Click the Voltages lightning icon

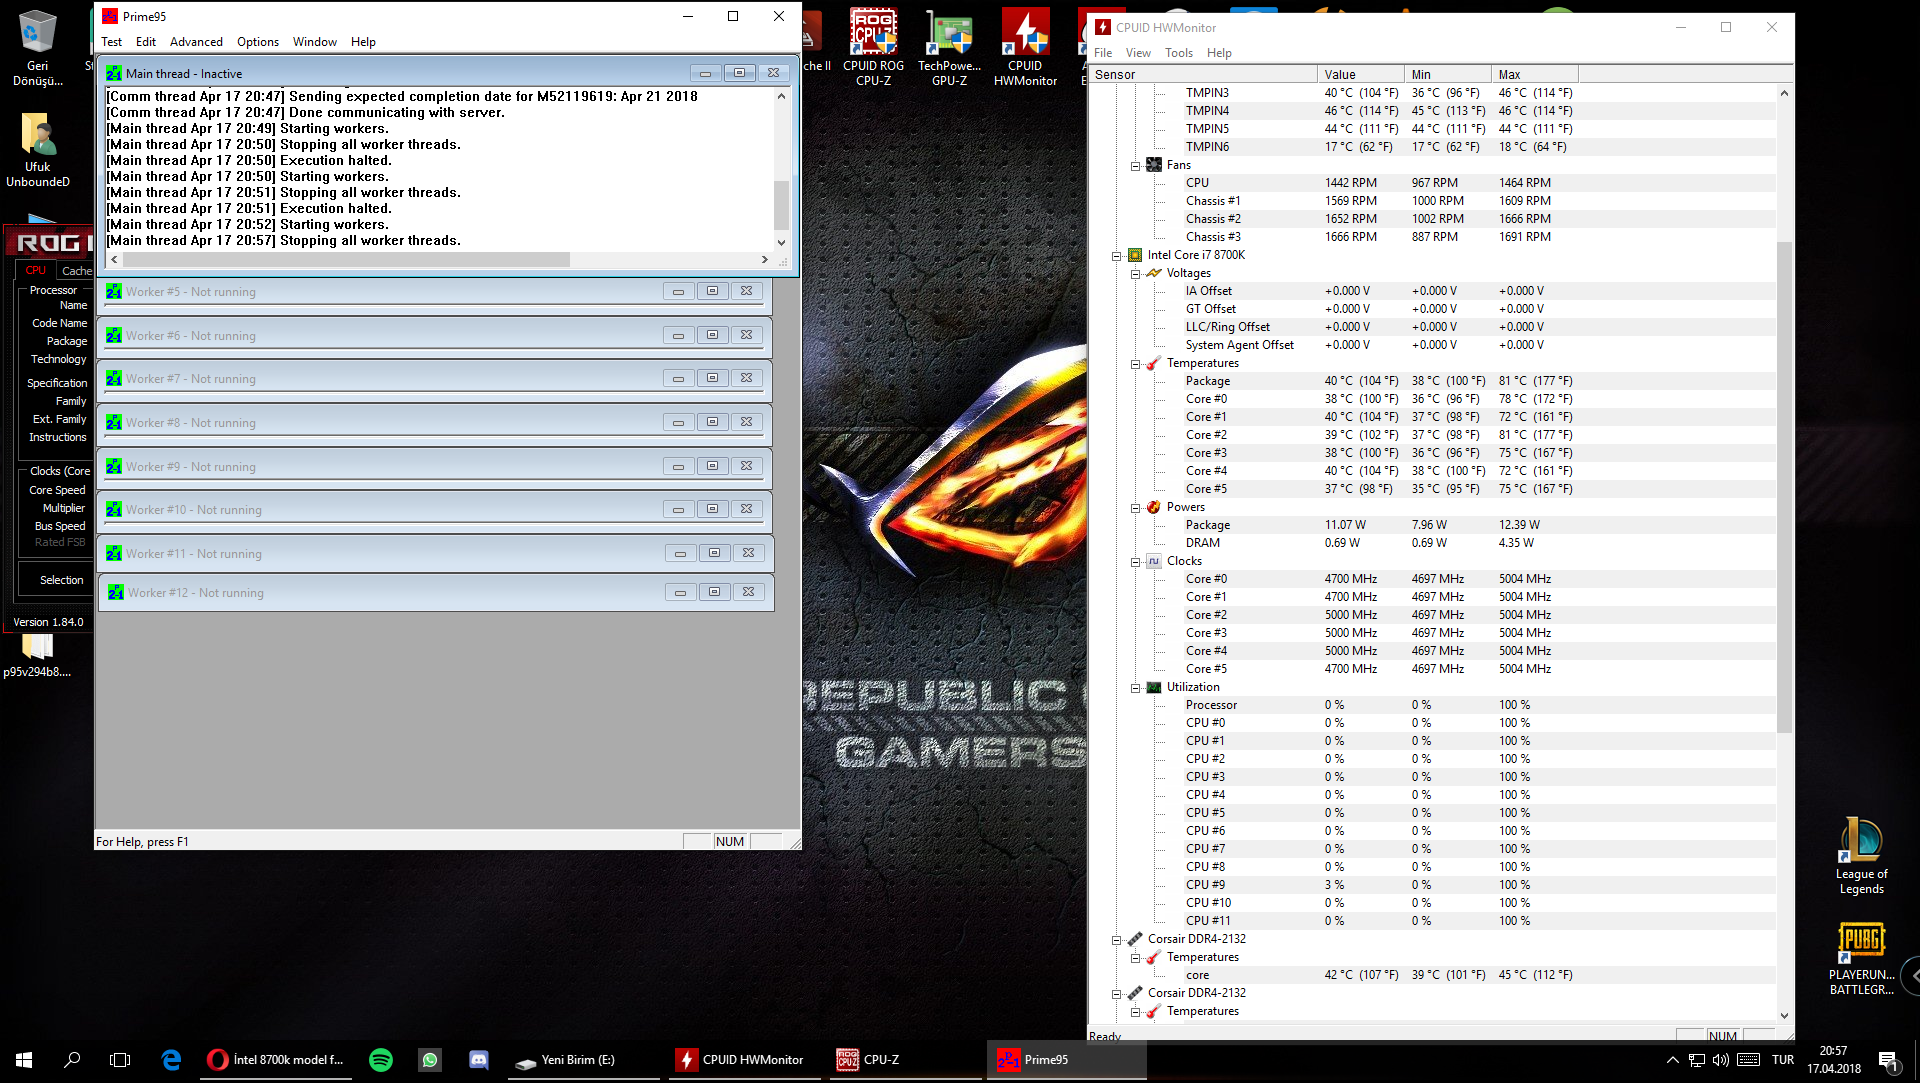pyautogui.click(x=1154, y=273)
